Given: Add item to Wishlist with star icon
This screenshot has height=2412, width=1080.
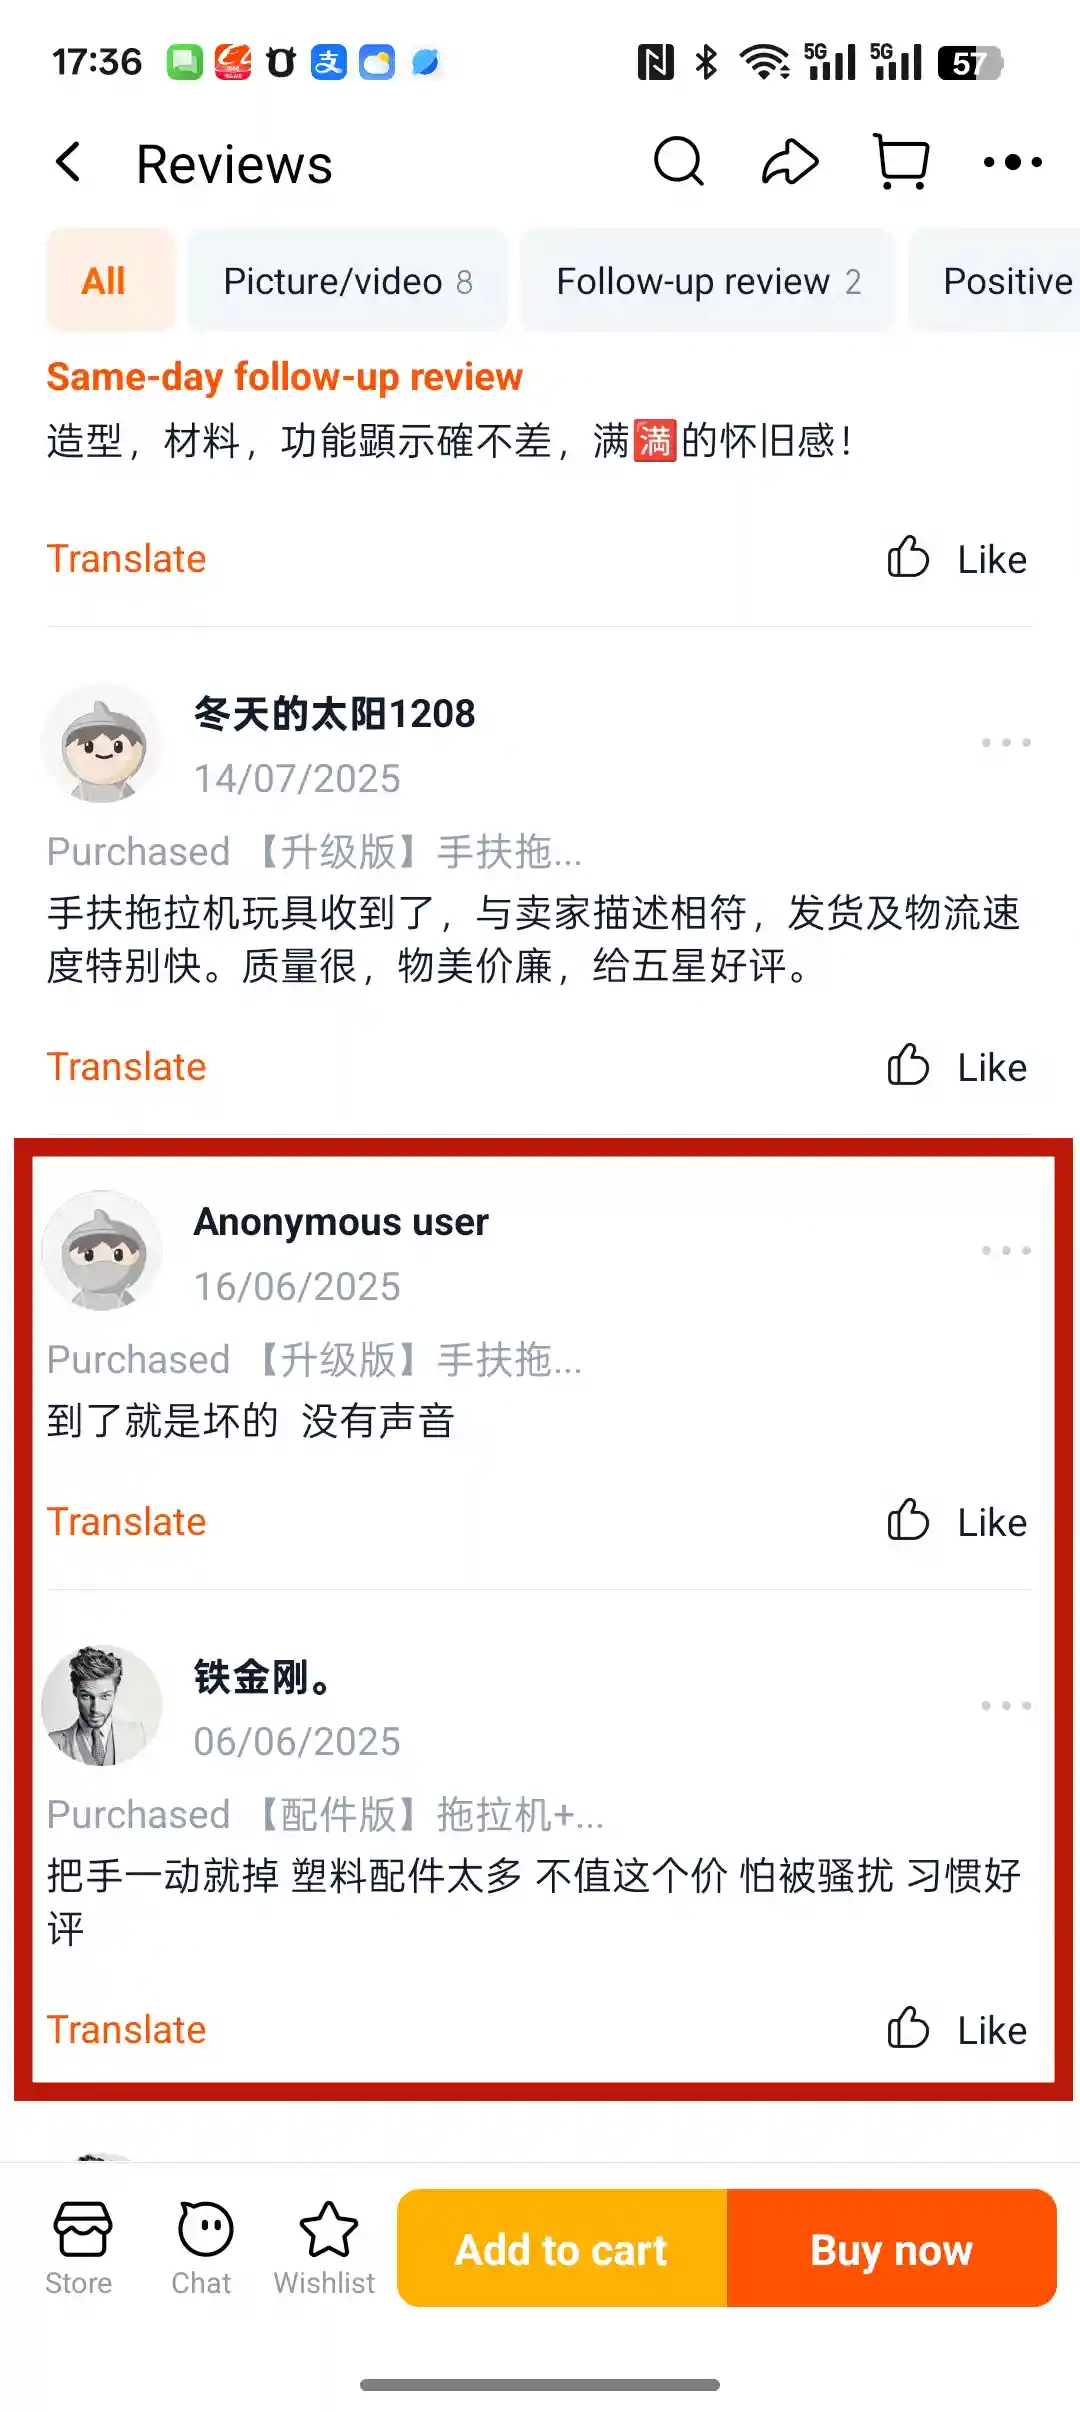Looking at the screenshot, I should click(x=326, y=2248).
